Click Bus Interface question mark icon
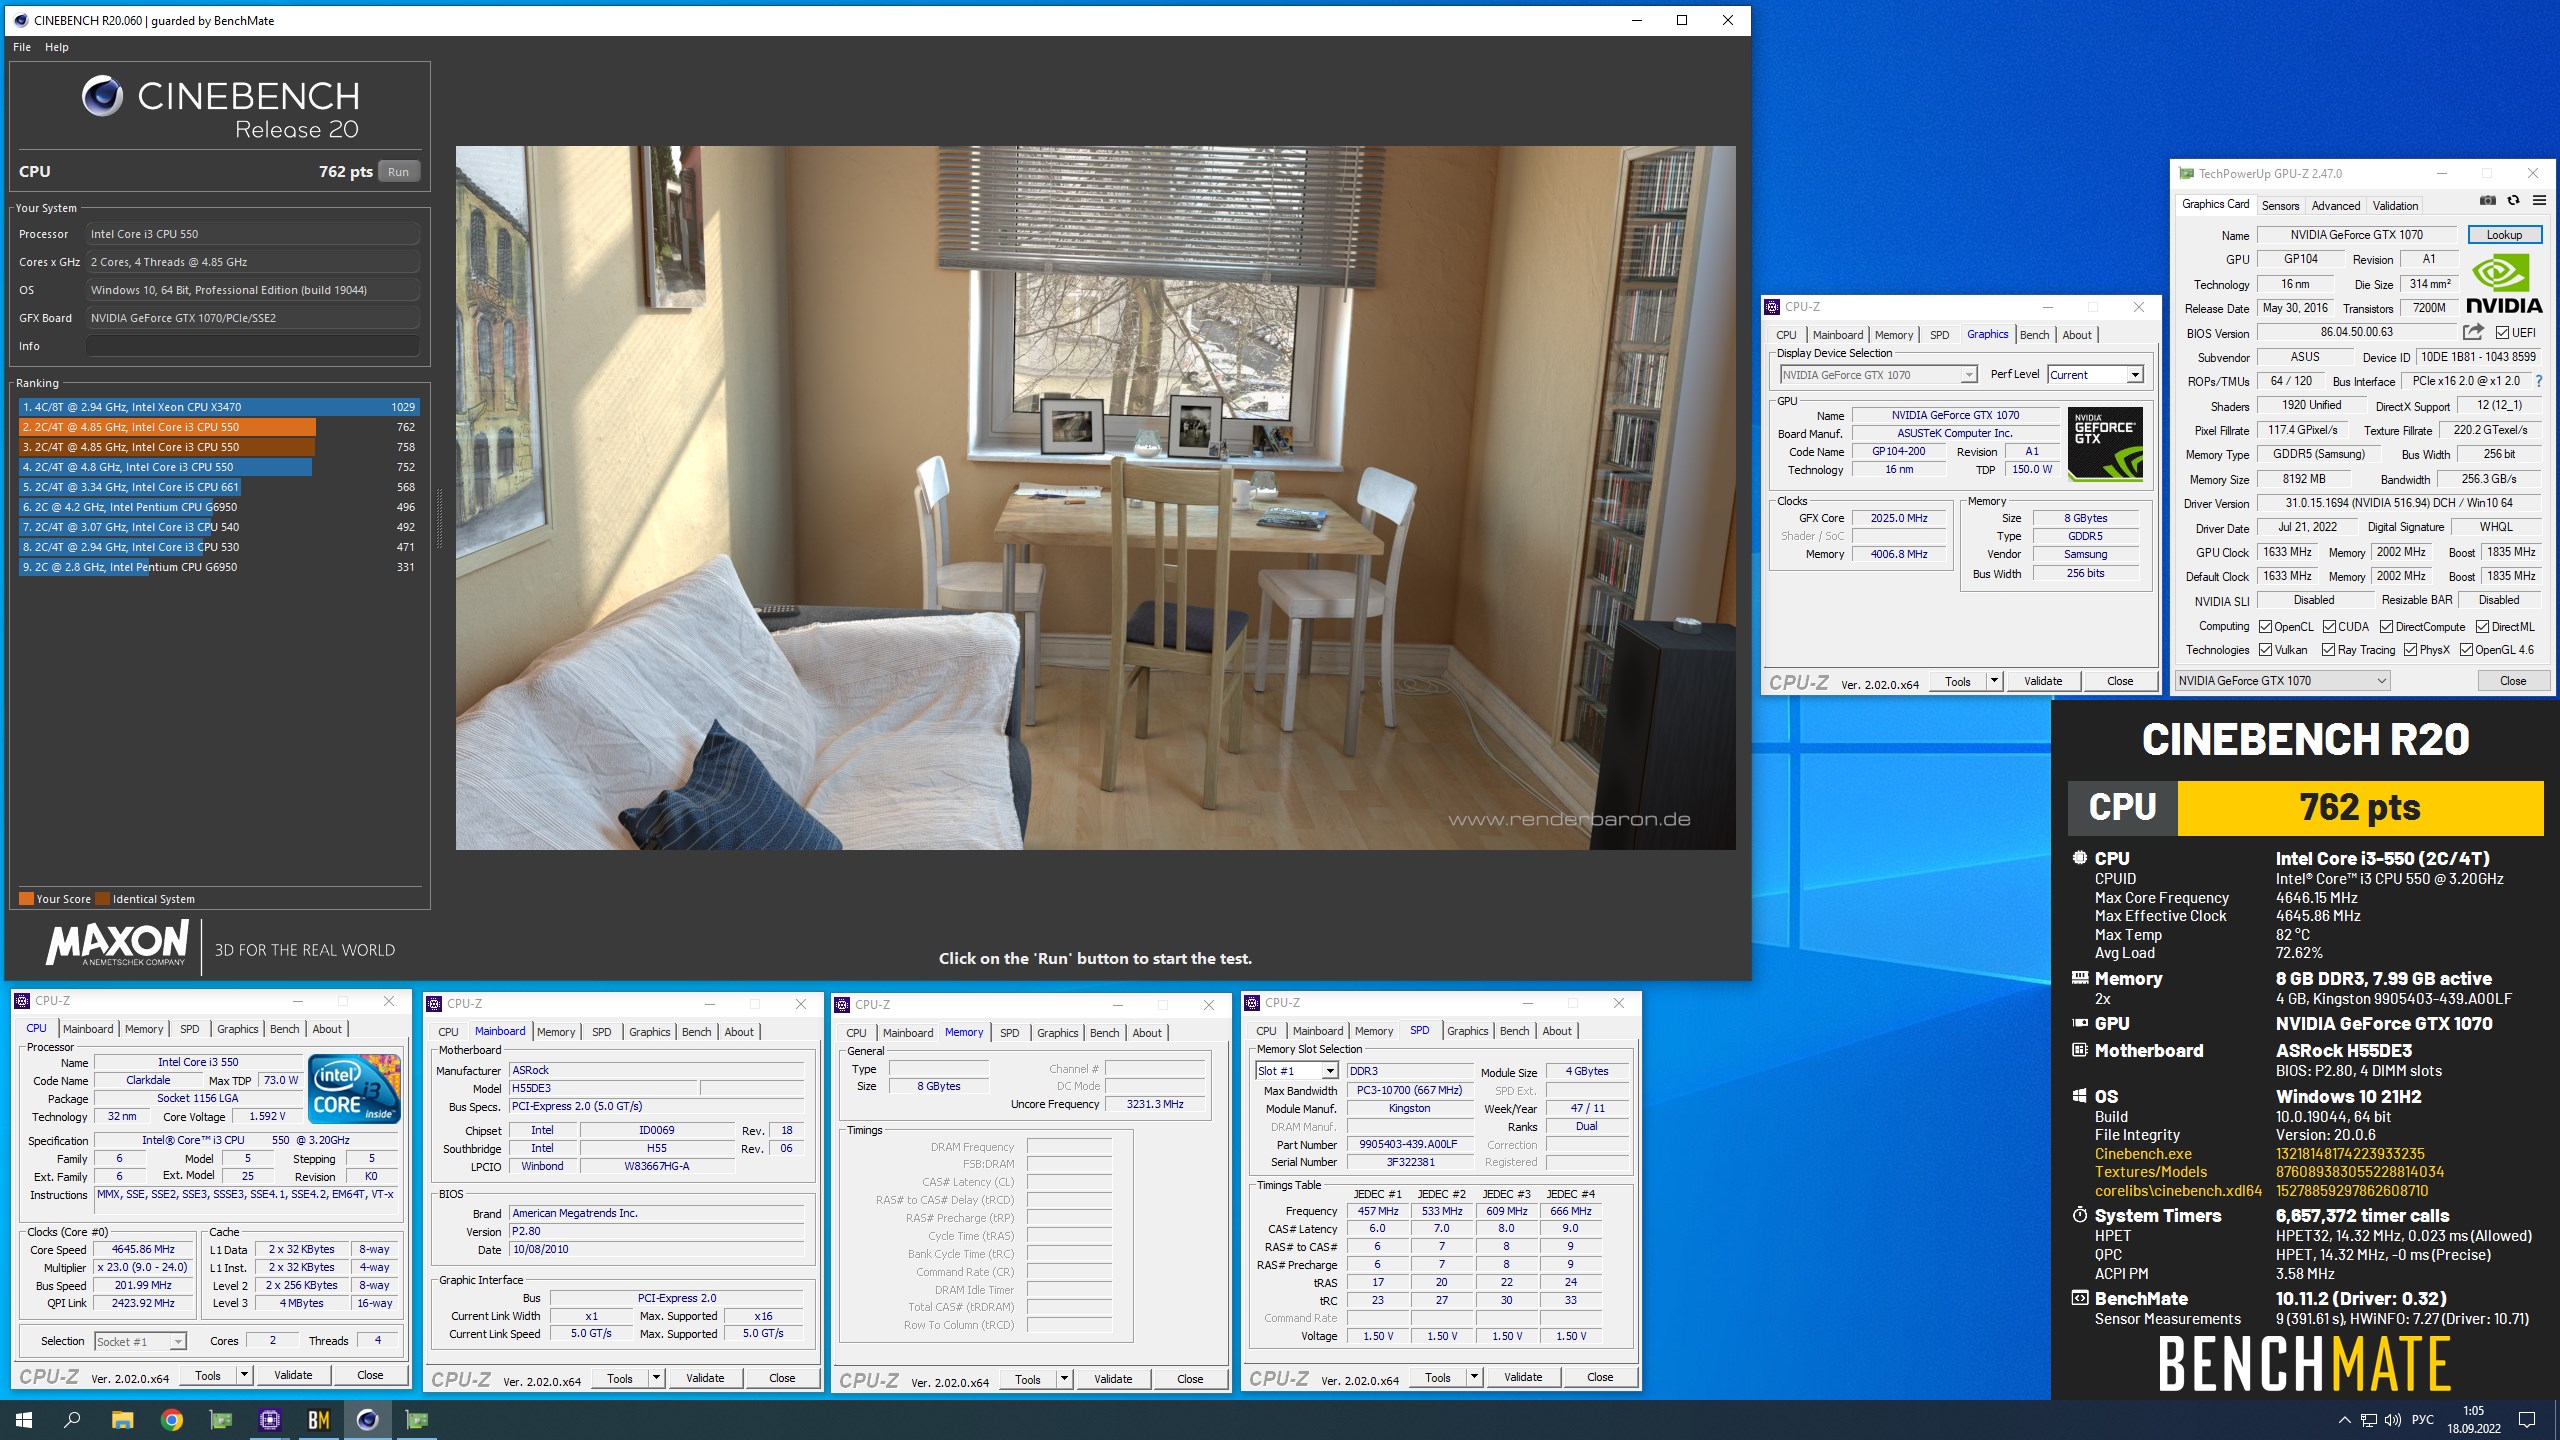Screen dimensions: 2560x1440 coord(2539,381)
